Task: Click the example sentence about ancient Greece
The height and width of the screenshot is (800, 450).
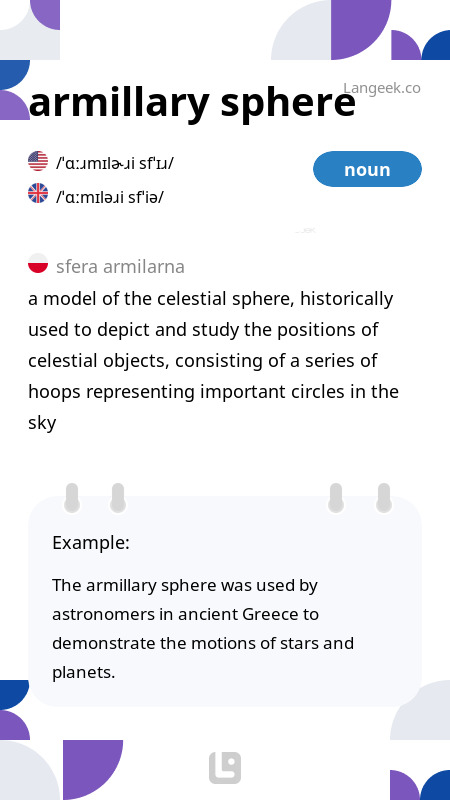Action: tap(203, 629)
